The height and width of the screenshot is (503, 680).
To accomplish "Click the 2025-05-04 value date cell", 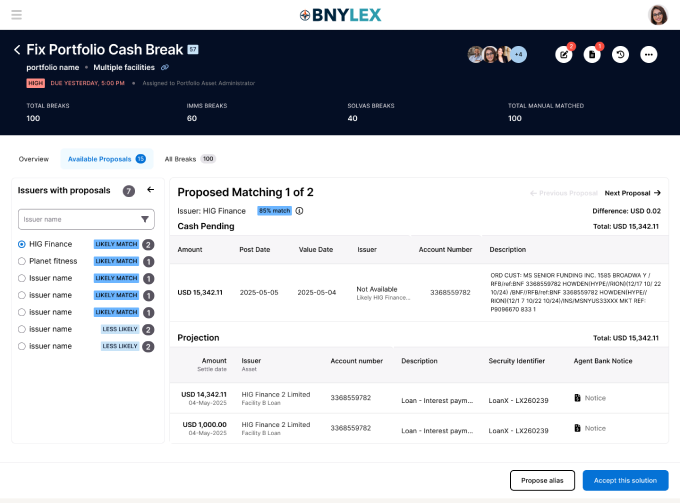I will (x=317, y=293).
